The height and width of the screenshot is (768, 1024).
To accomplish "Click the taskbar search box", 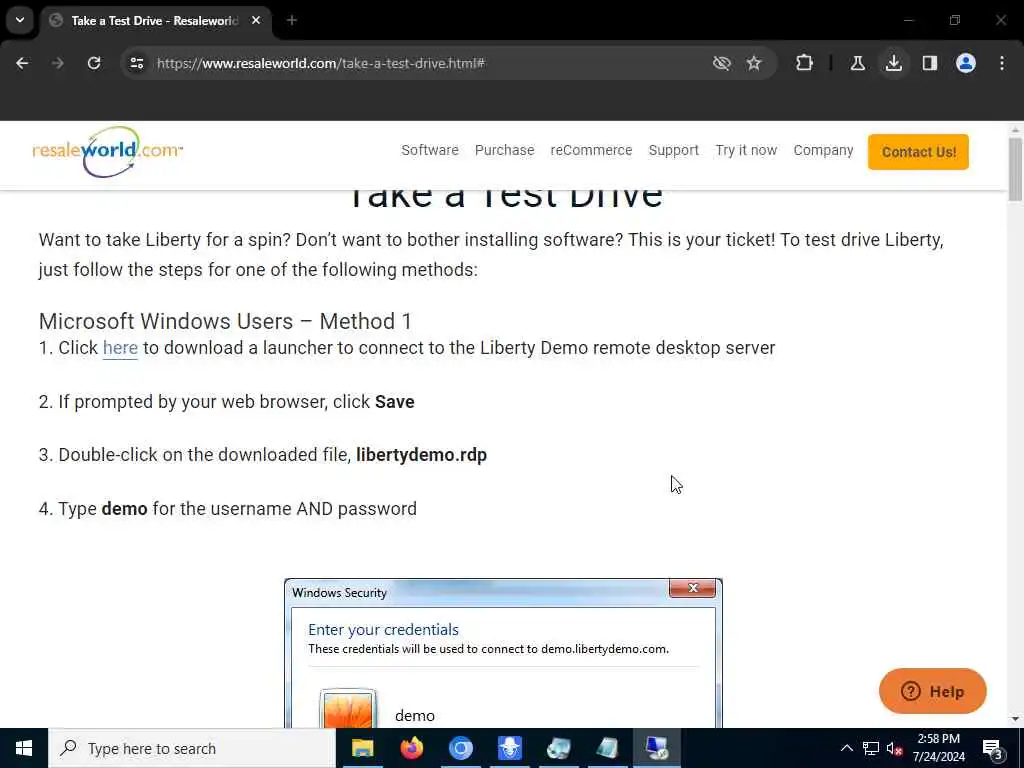I will point(192,748).
